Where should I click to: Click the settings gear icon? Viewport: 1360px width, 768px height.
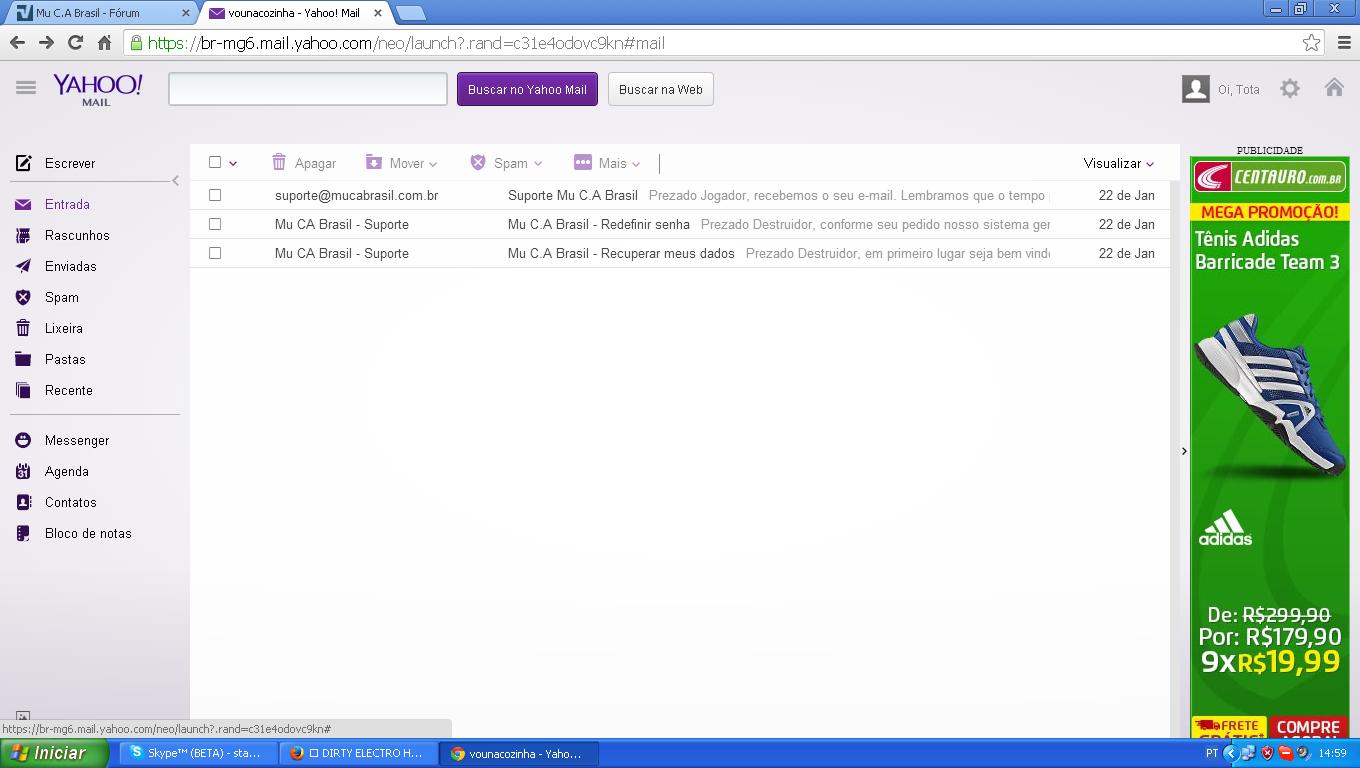pyautogui.click(x=1290, y=89)
